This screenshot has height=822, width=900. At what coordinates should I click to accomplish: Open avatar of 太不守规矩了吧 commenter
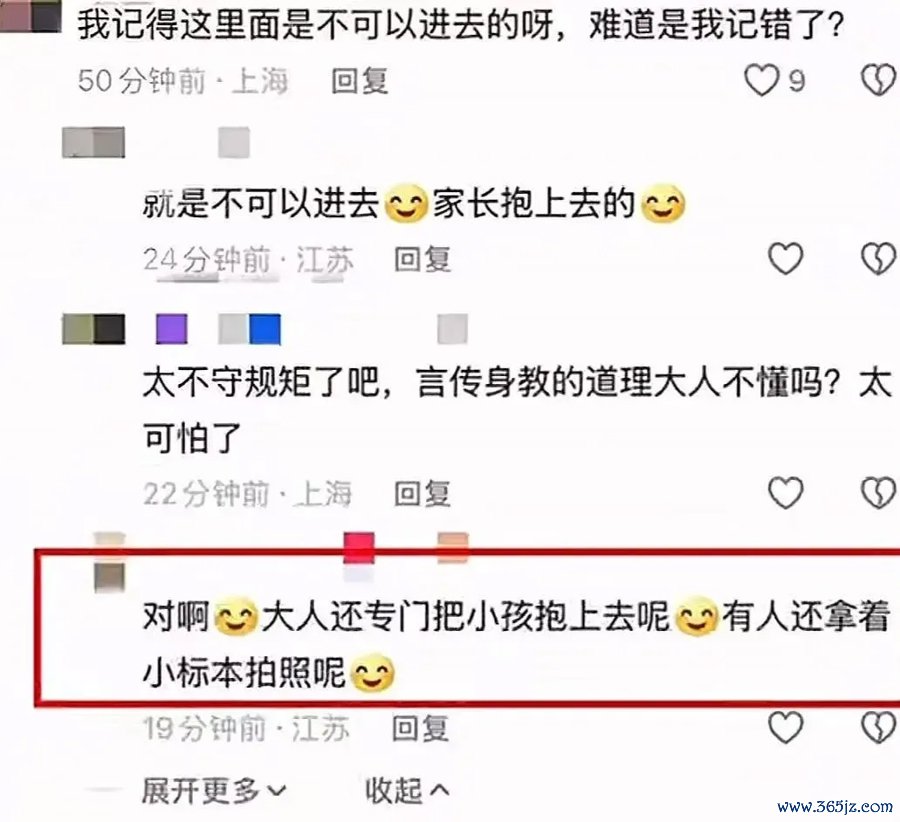point(94,329)
